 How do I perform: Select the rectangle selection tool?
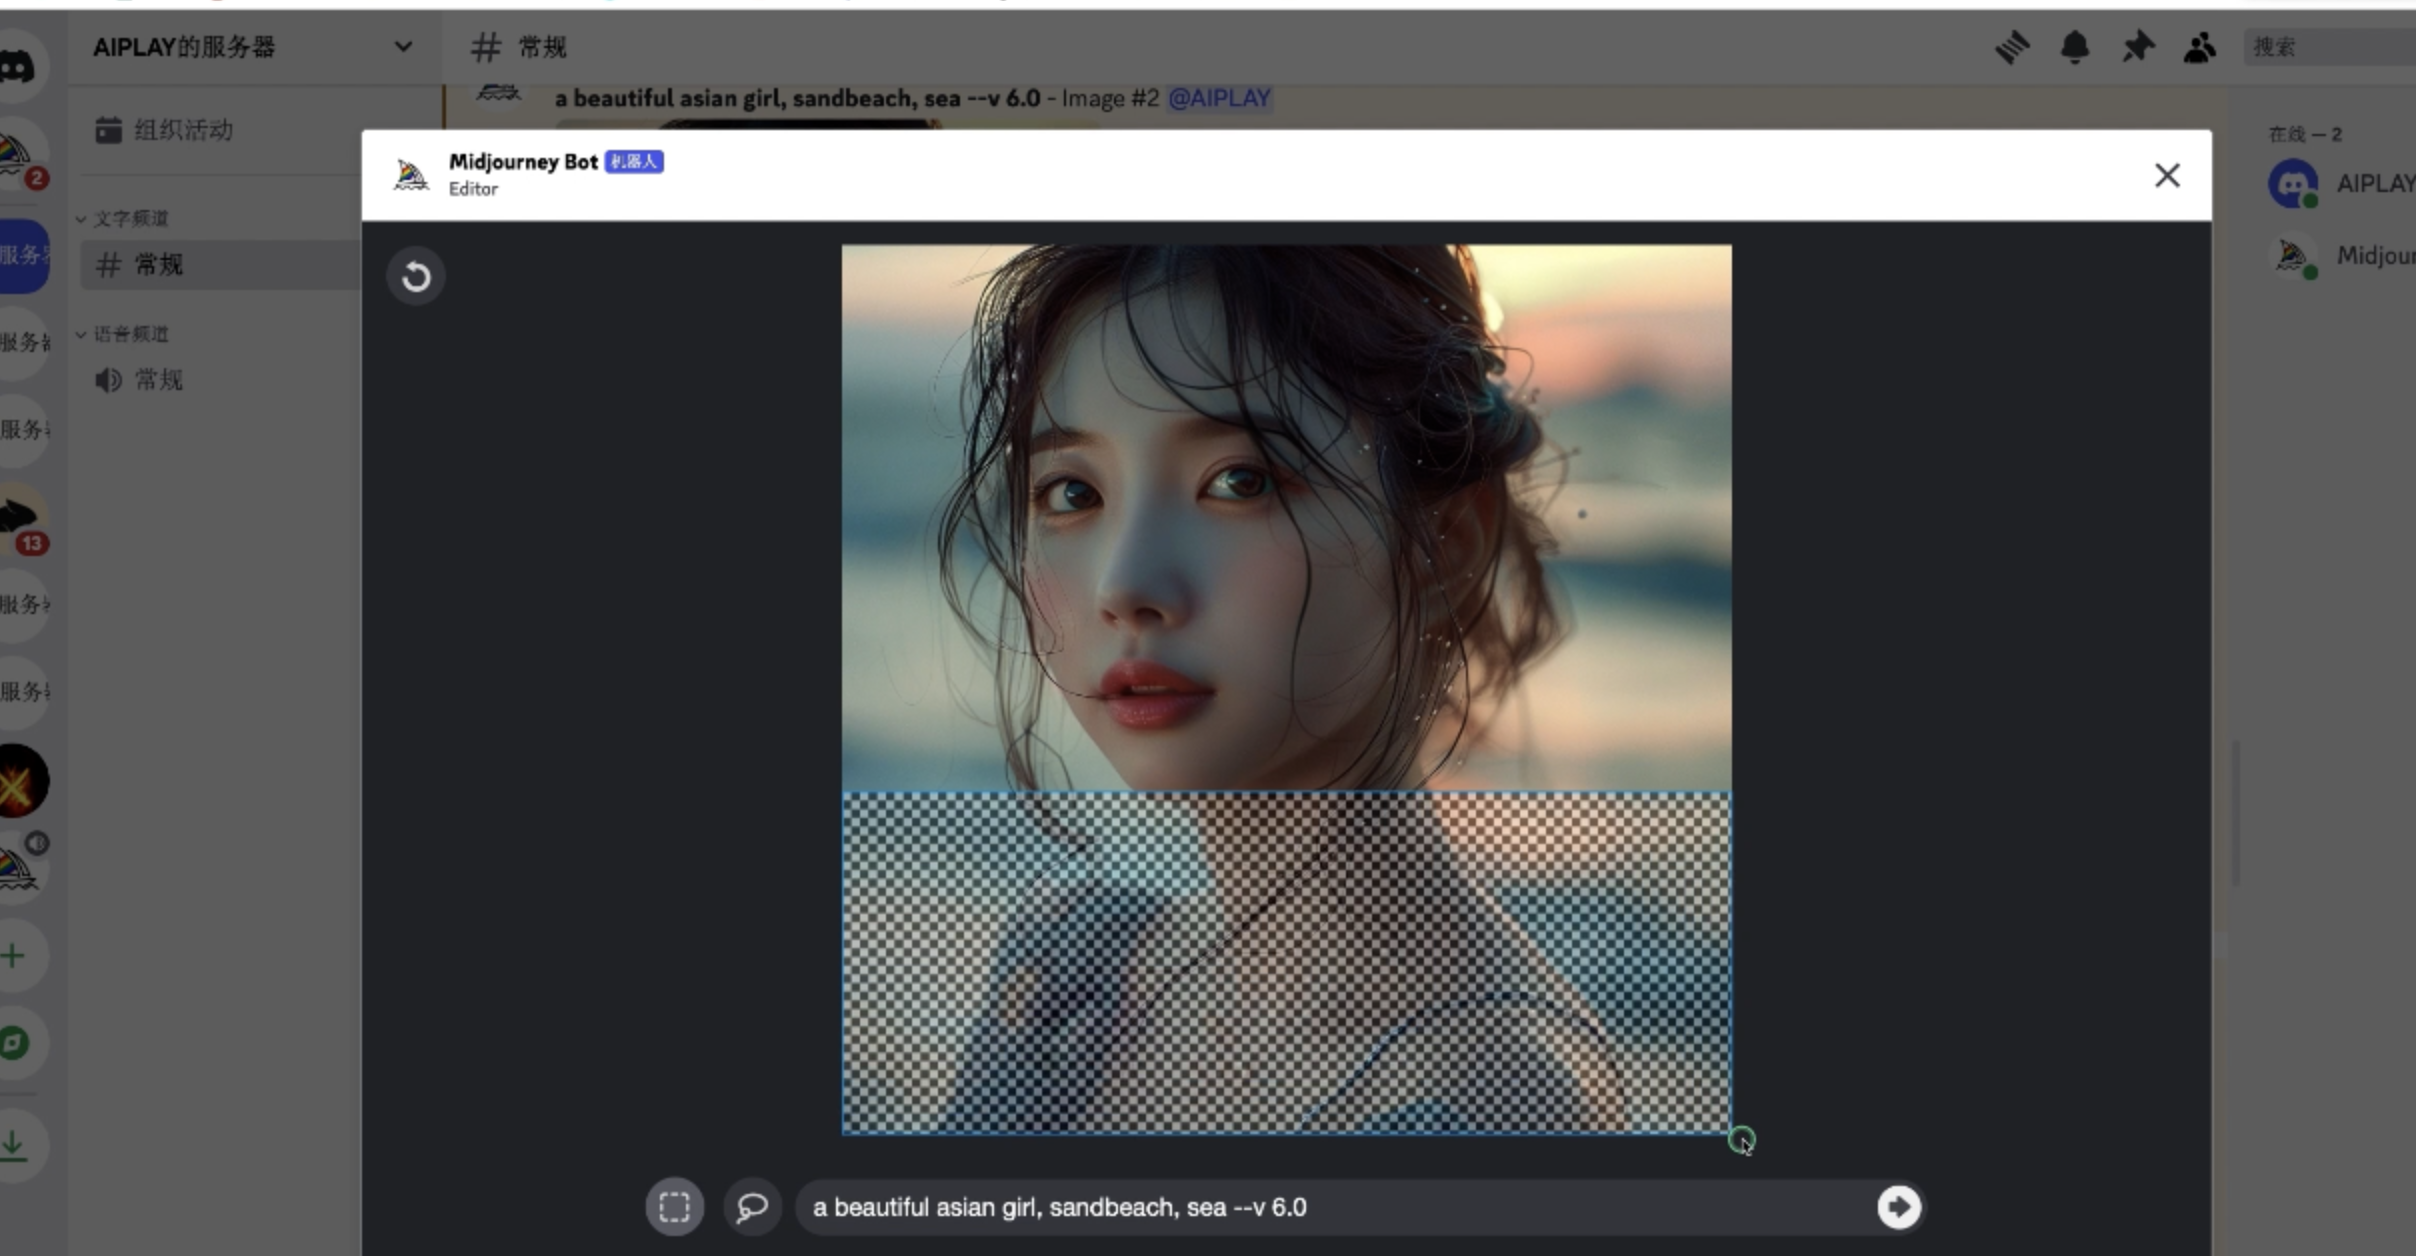pyautogui.click(x=674, y=1207)
